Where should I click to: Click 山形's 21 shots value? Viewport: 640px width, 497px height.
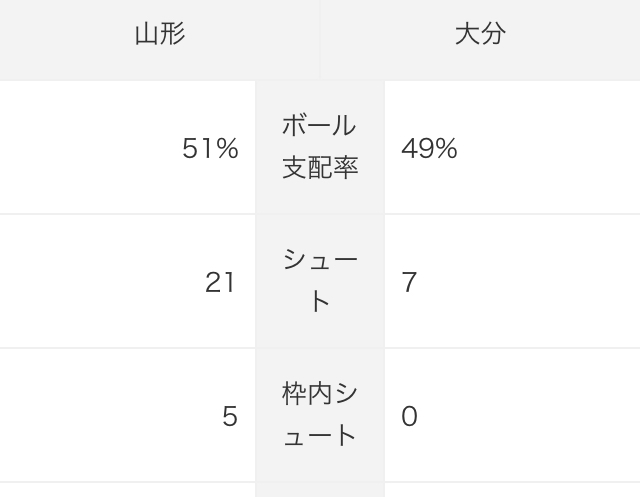pyautogui.click(x=220, y=283)
